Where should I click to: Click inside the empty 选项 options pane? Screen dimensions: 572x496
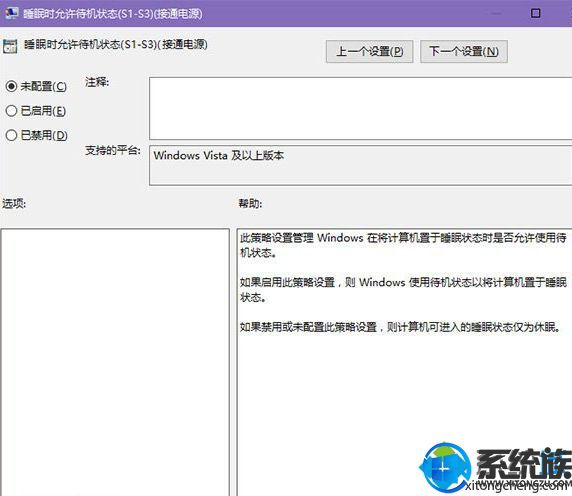115,362
